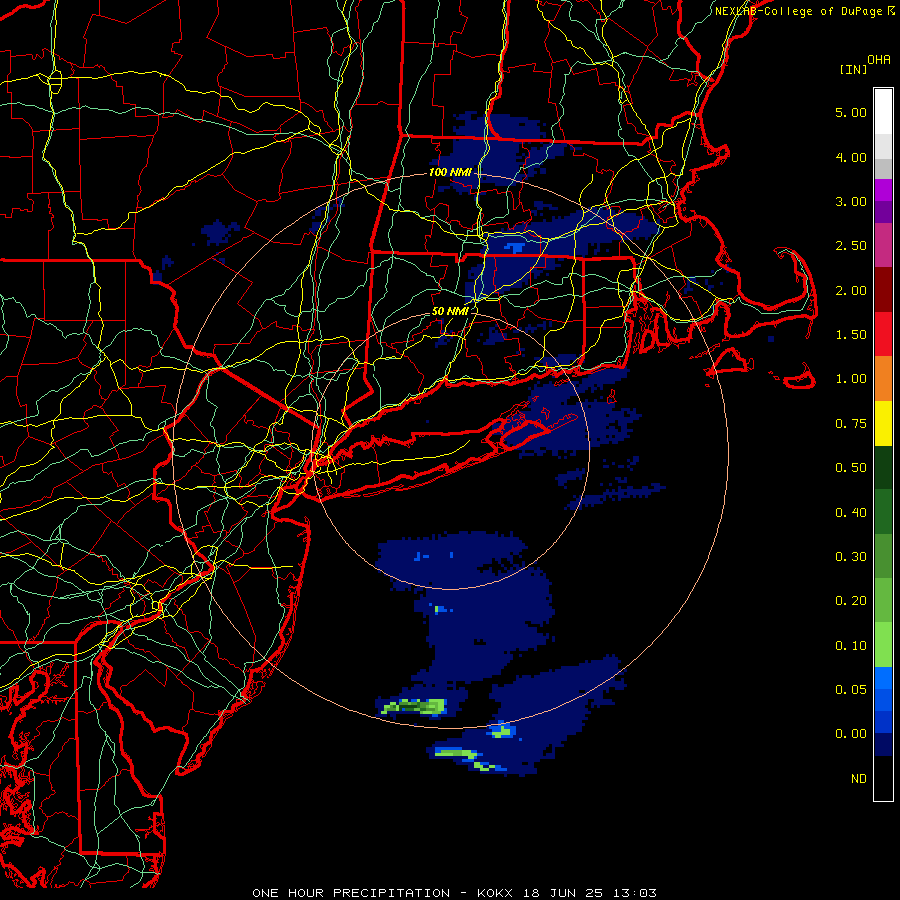Select the ND legend label
Image resolution: width=900 pixels, height=900 pixels.
(859, 779)
